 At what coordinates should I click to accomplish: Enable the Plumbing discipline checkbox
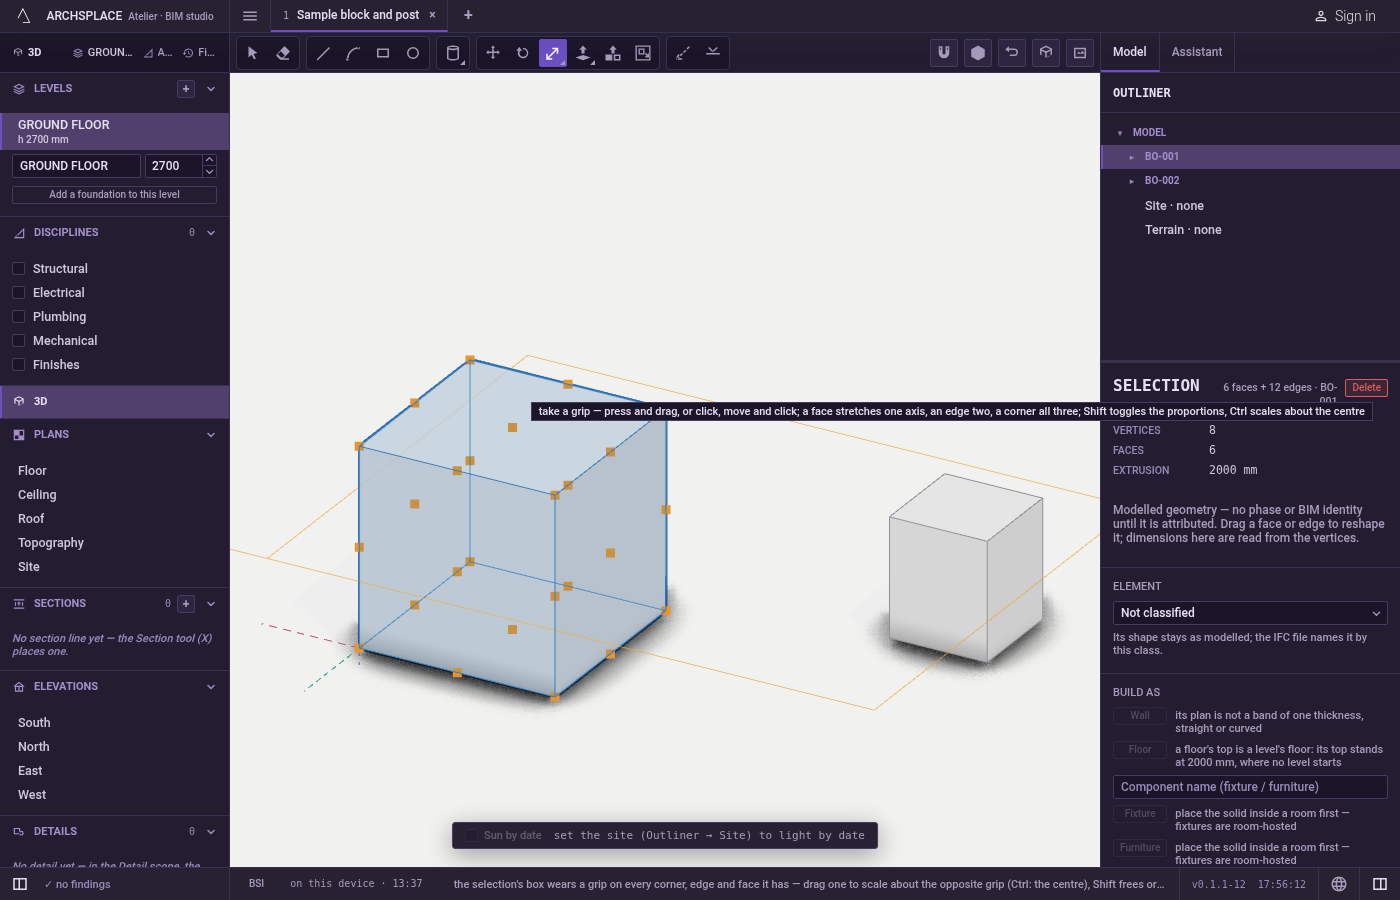pos(18,316)
